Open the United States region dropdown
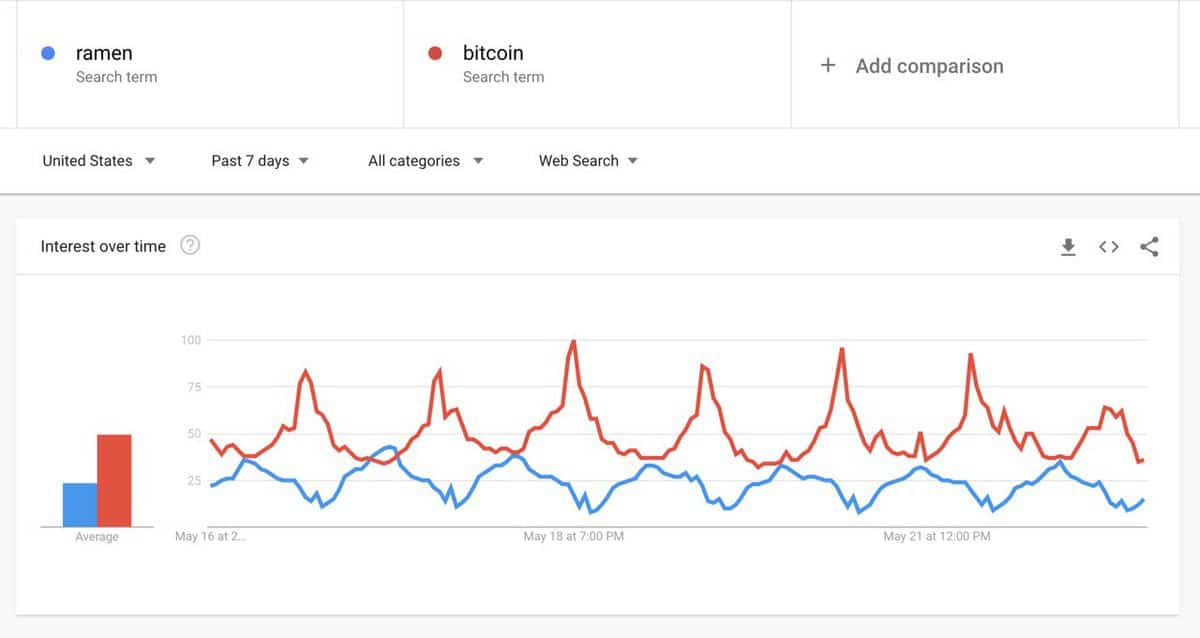Screen dimensions: 1200x638 click(x=97, y=160)
